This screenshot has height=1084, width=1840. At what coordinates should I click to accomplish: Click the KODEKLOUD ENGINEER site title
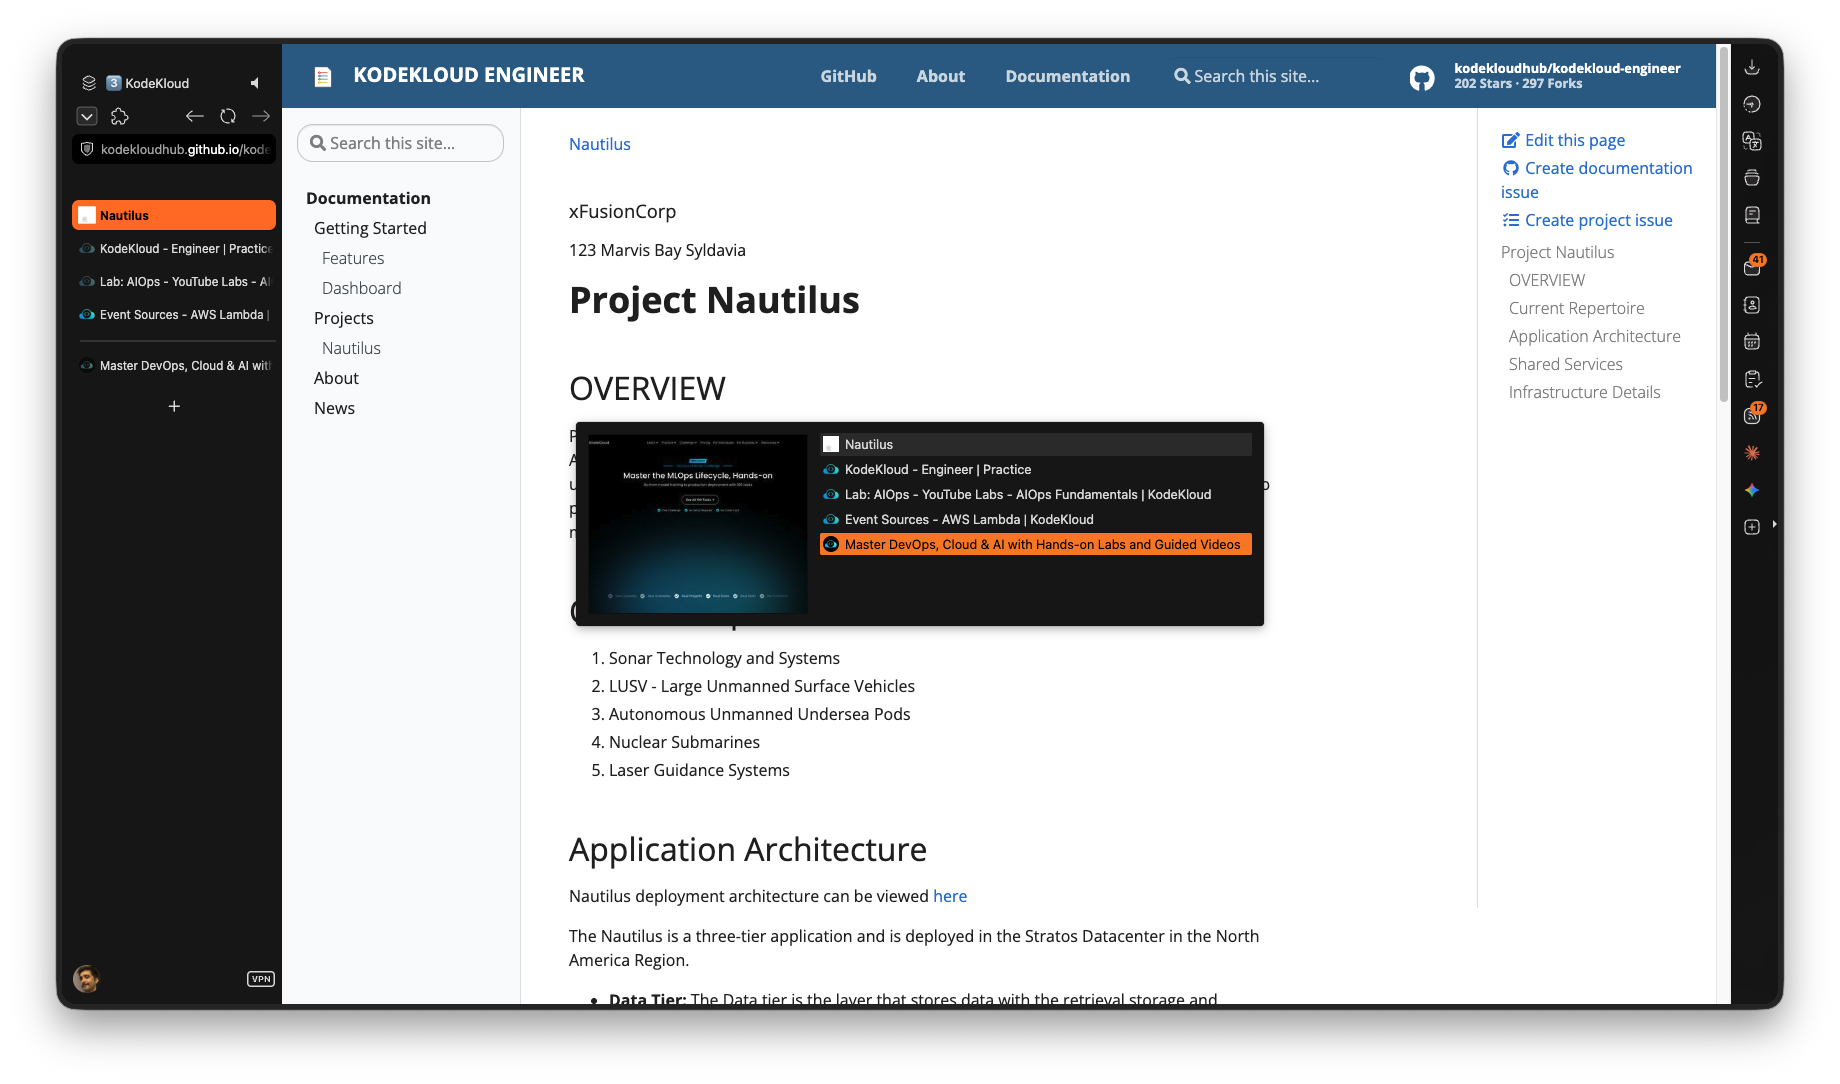pyautogui.click(x=469, y=75)
